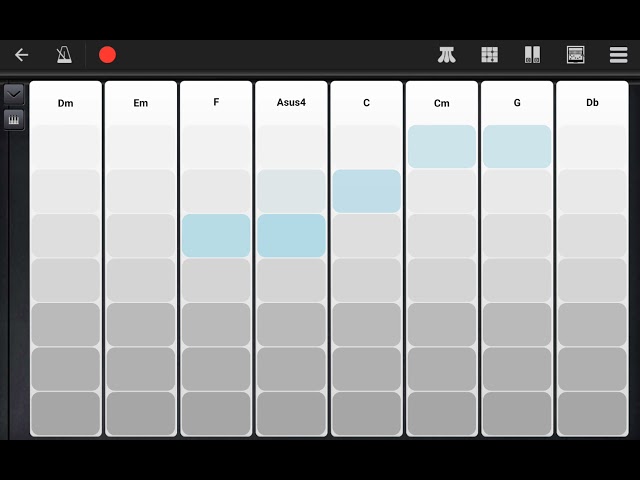Viewport: 640px width, 480px height.
Task: Tap the highlighted pad under Cm
Action: [x=442, y=147]
